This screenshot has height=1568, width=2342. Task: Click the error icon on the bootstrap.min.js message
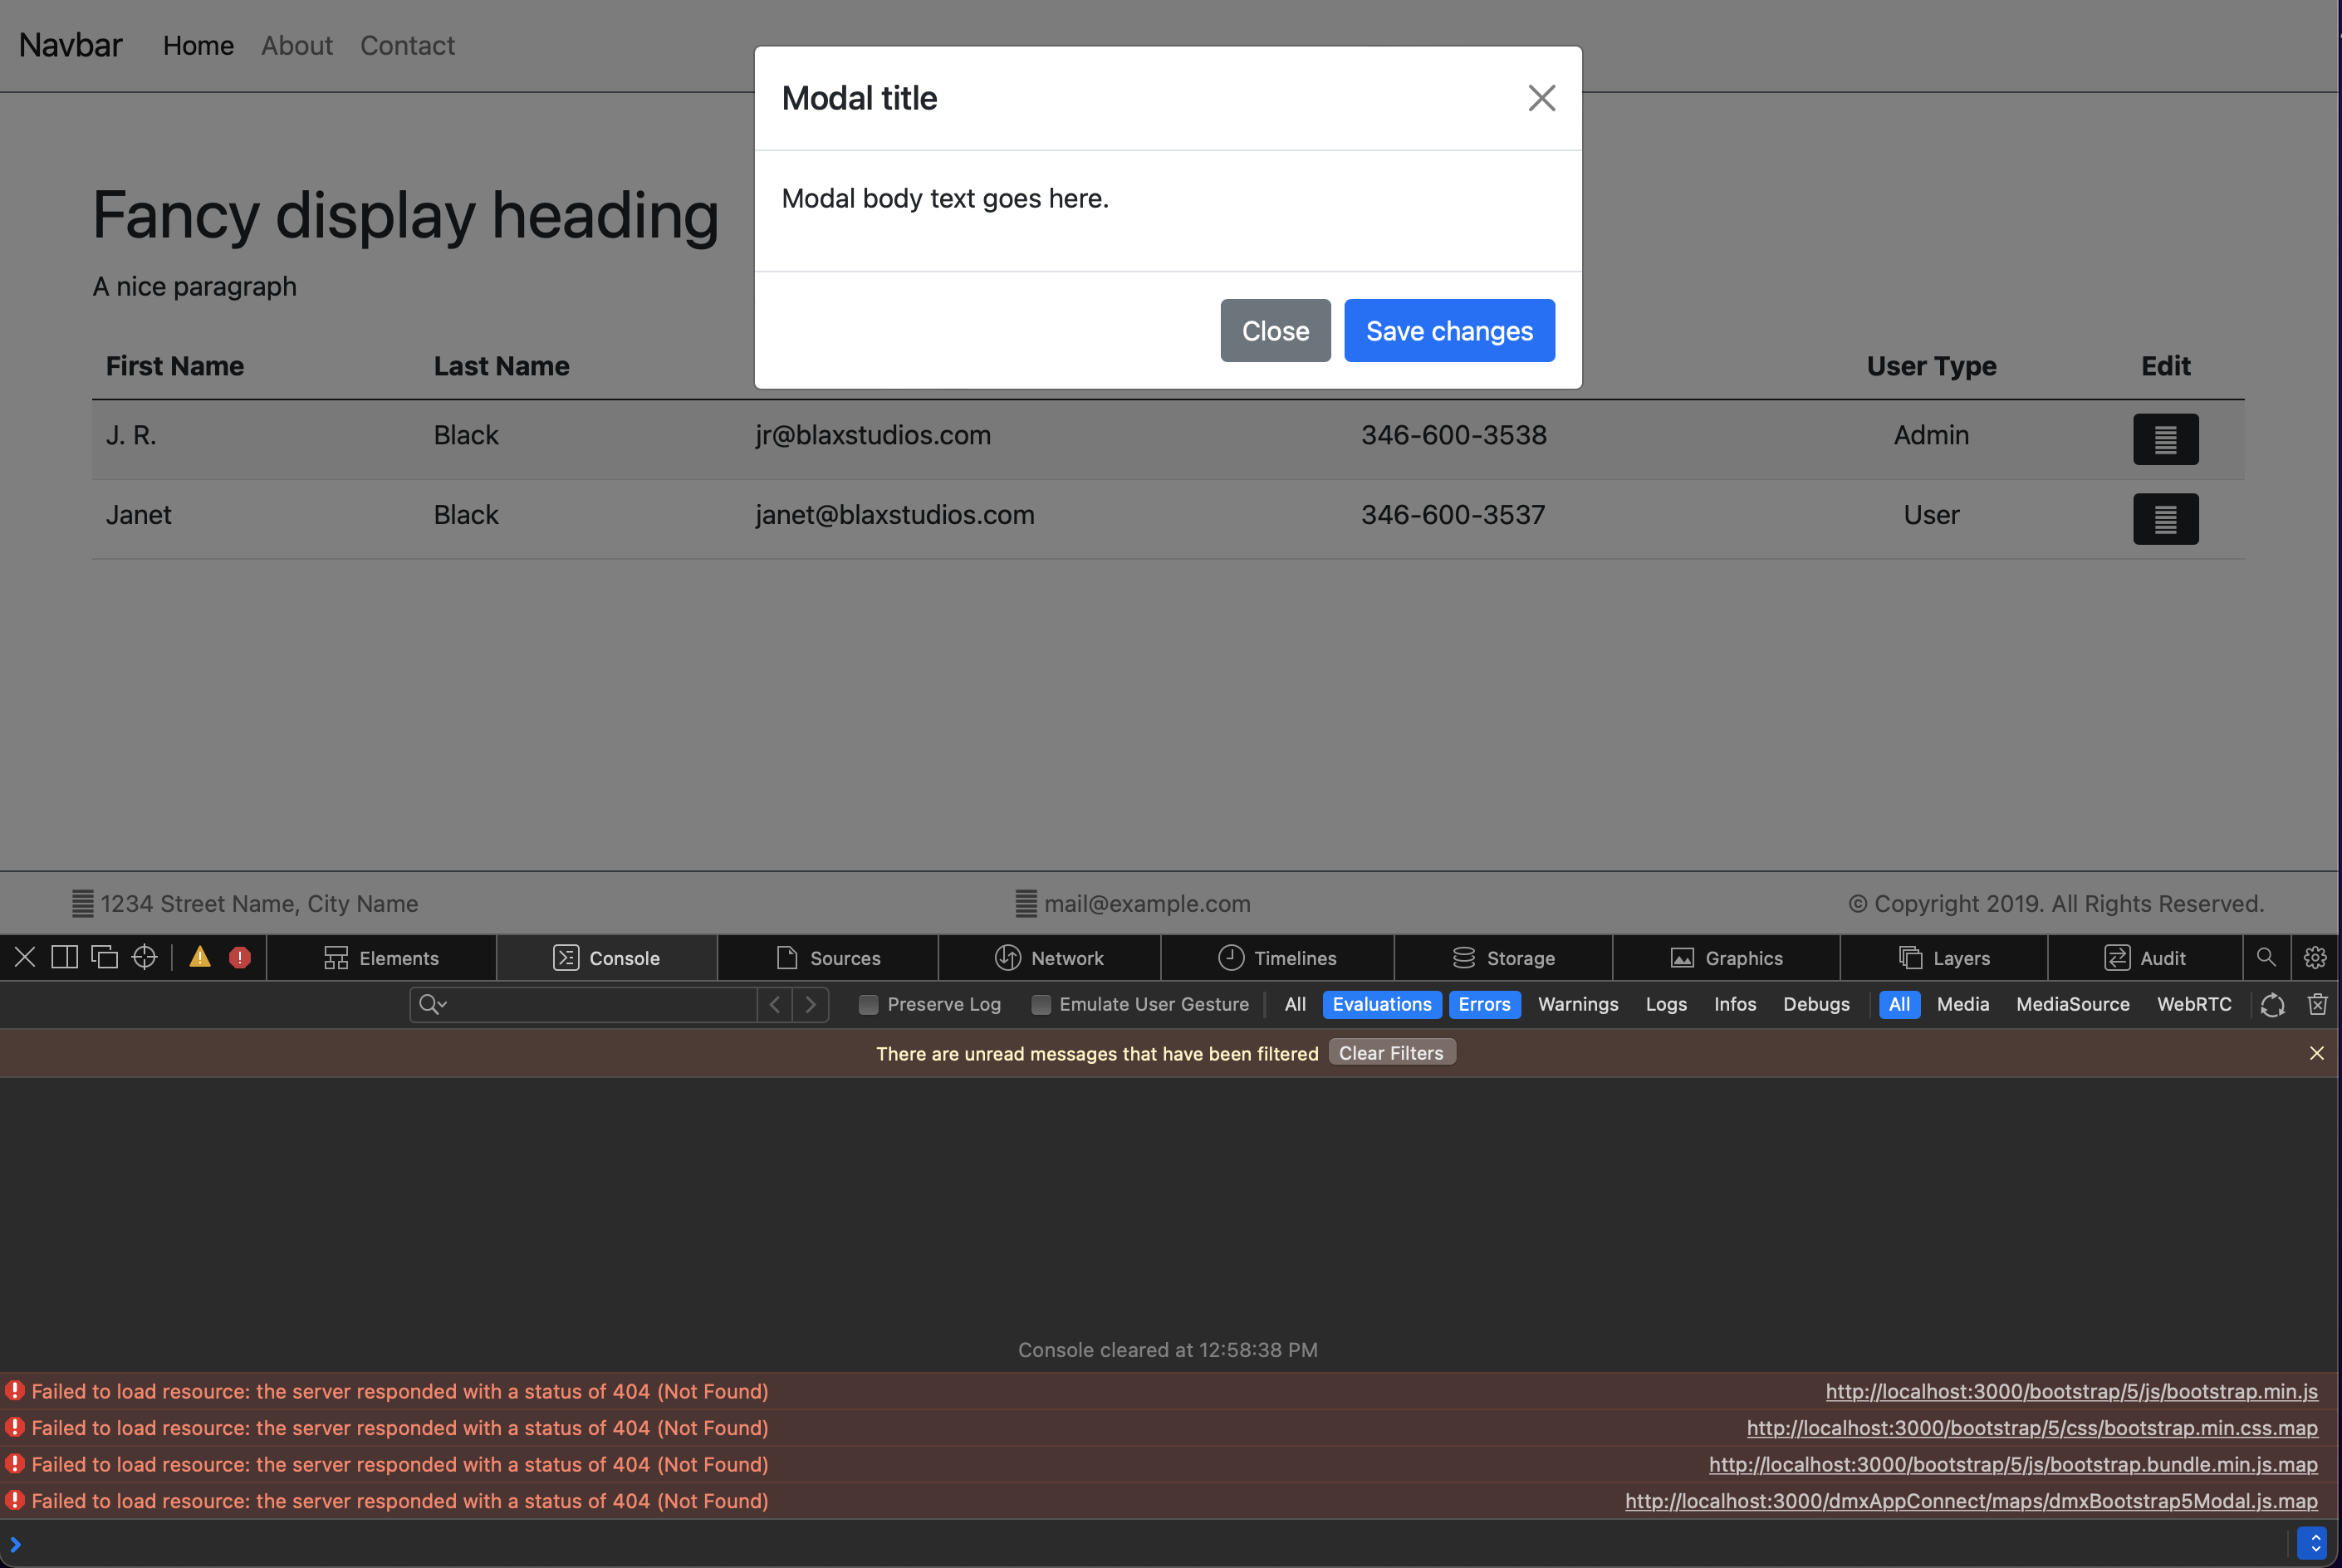[x=14, y=1390]
